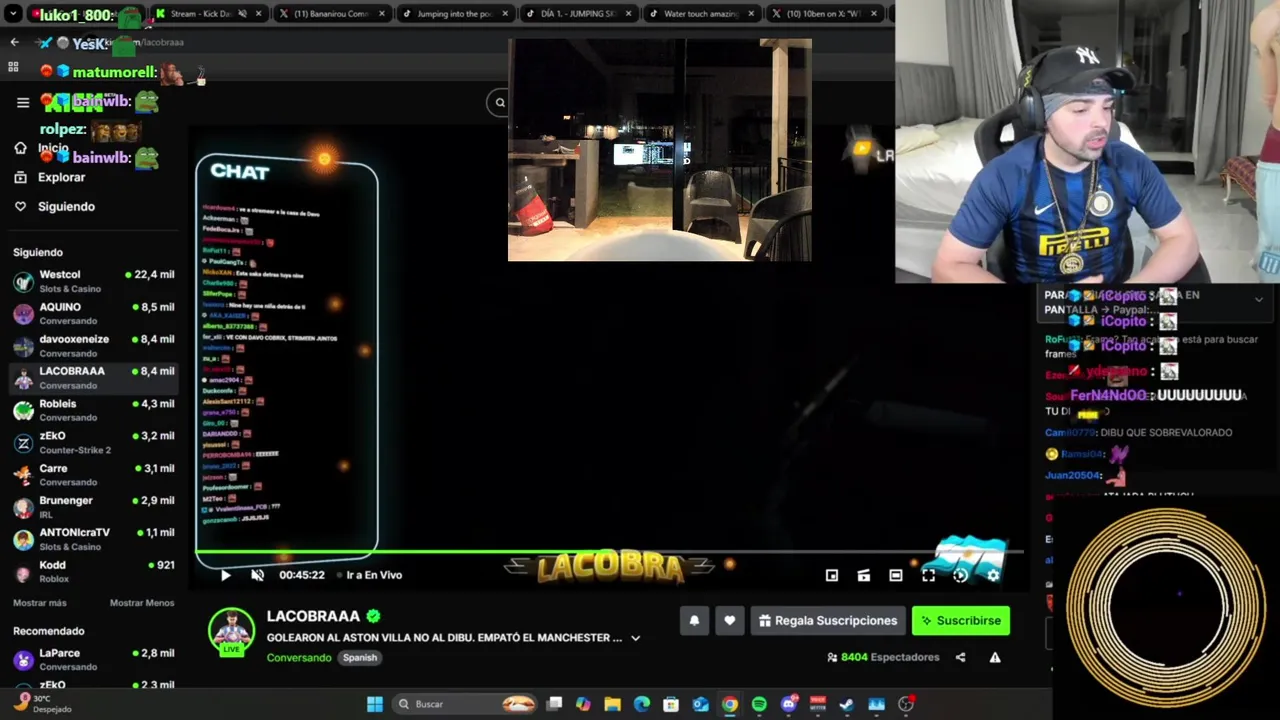Open the player settings gear
The width and height of the screenshot is (1280, 720).
(993, 575)
